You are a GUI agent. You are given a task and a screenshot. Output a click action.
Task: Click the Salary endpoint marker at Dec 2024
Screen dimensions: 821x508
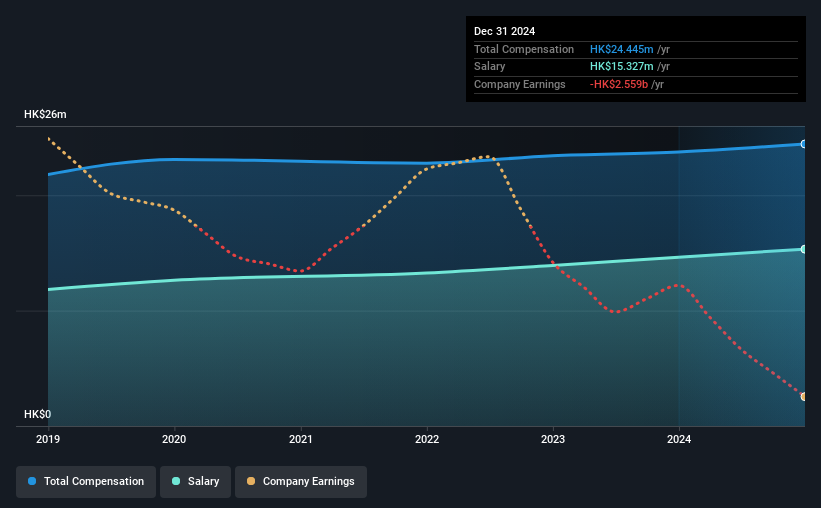pos(803,249)
